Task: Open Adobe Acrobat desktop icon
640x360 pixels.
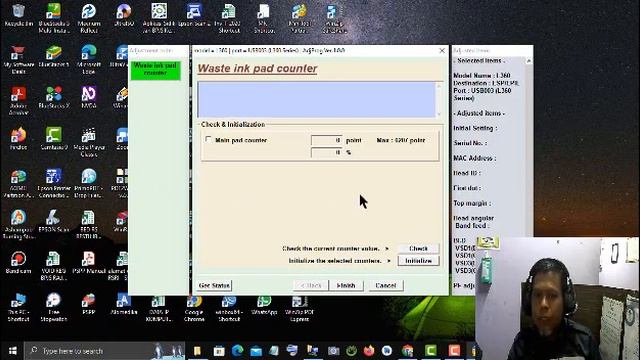Action: click(x=18, y=101)
